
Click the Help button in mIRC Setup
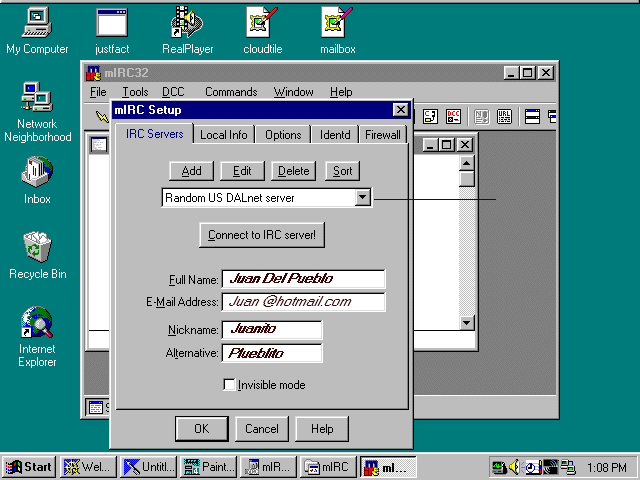pos(322,429)
